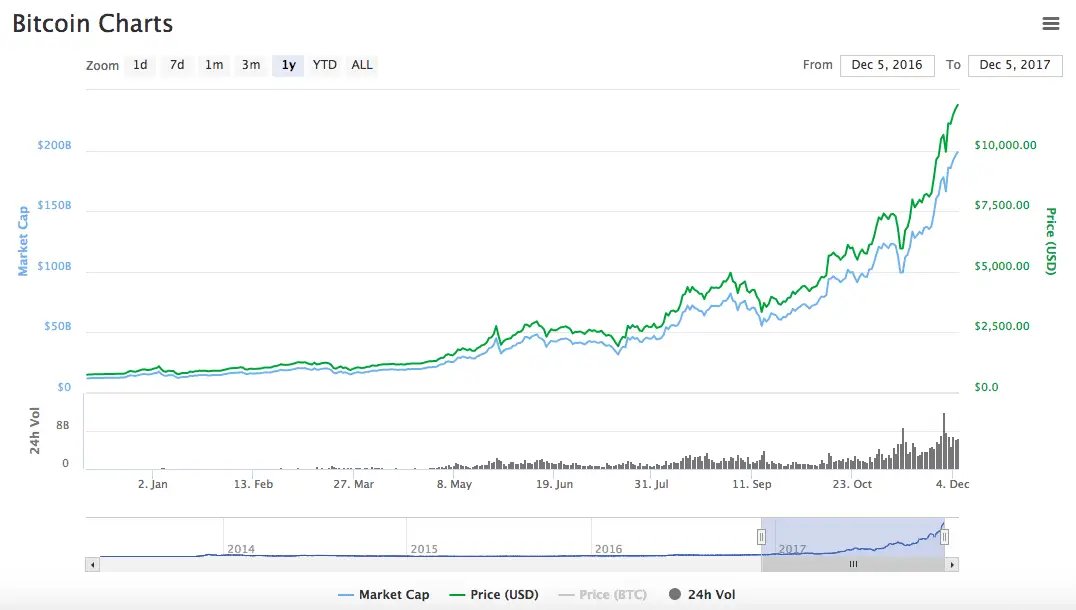The width and height of the screenshot is (1076, 610).
Task: Click the right range handle in navigator
Action: 944,537
